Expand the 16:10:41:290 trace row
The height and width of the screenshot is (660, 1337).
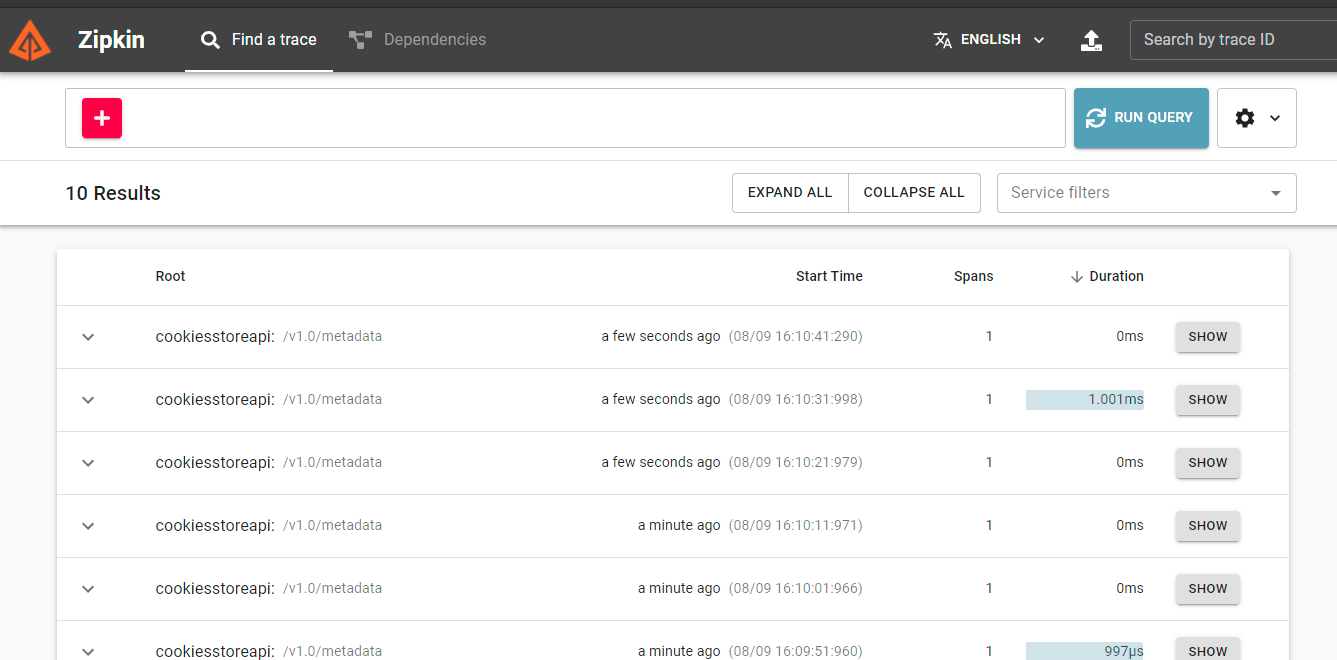click(x=88, y=337)
